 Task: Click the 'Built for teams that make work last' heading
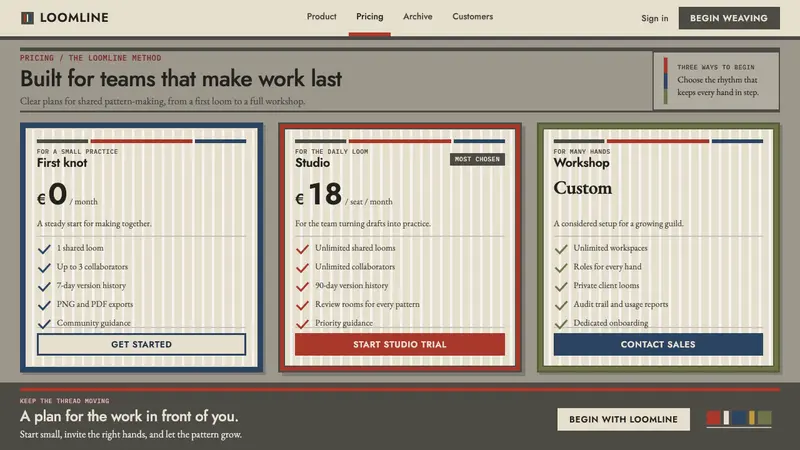click(181, 79)
